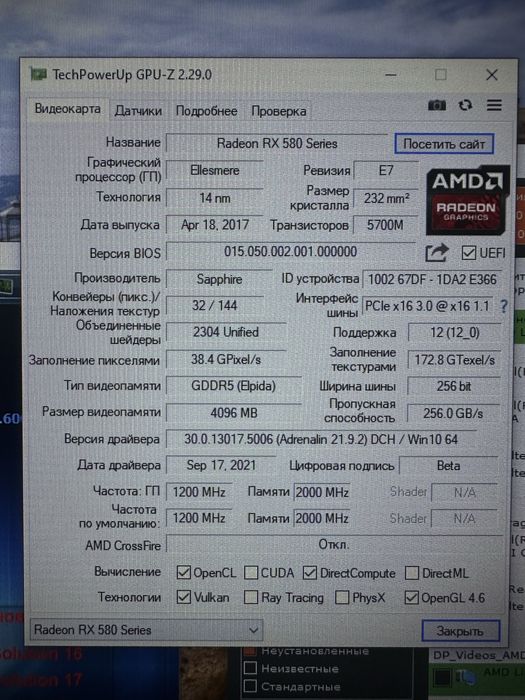This screenshot has height=700, width=525.
Task: Click the Apr 18, 2017 release date field
Action: coord(215,225)
